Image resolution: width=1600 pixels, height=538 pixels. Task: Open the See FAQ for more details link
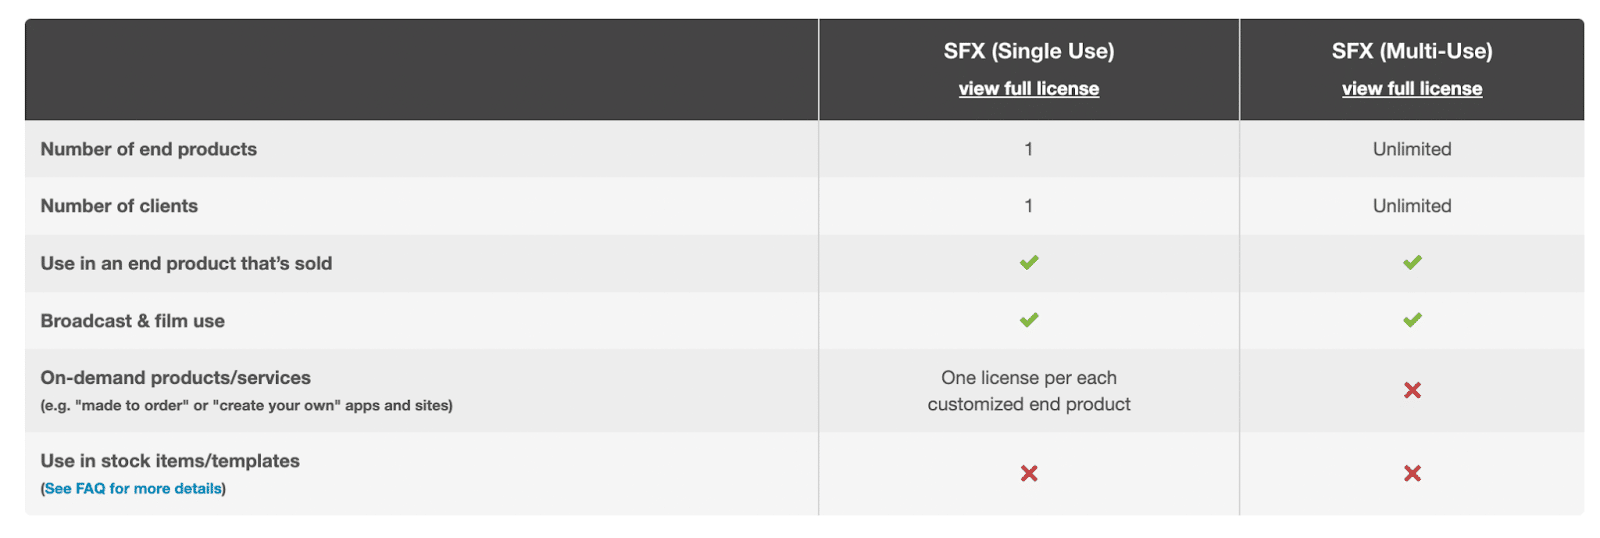click(x=133, y=489)
